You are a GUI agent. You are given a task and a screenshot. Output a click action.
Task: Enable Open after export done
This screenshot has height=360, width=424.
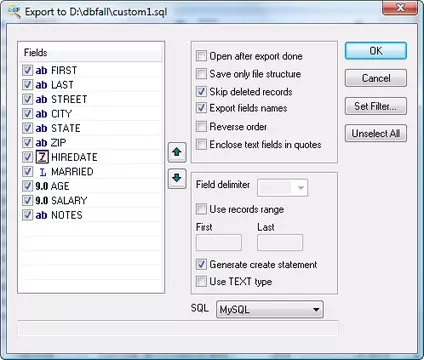pyautogui.click(x=201, y=56)
